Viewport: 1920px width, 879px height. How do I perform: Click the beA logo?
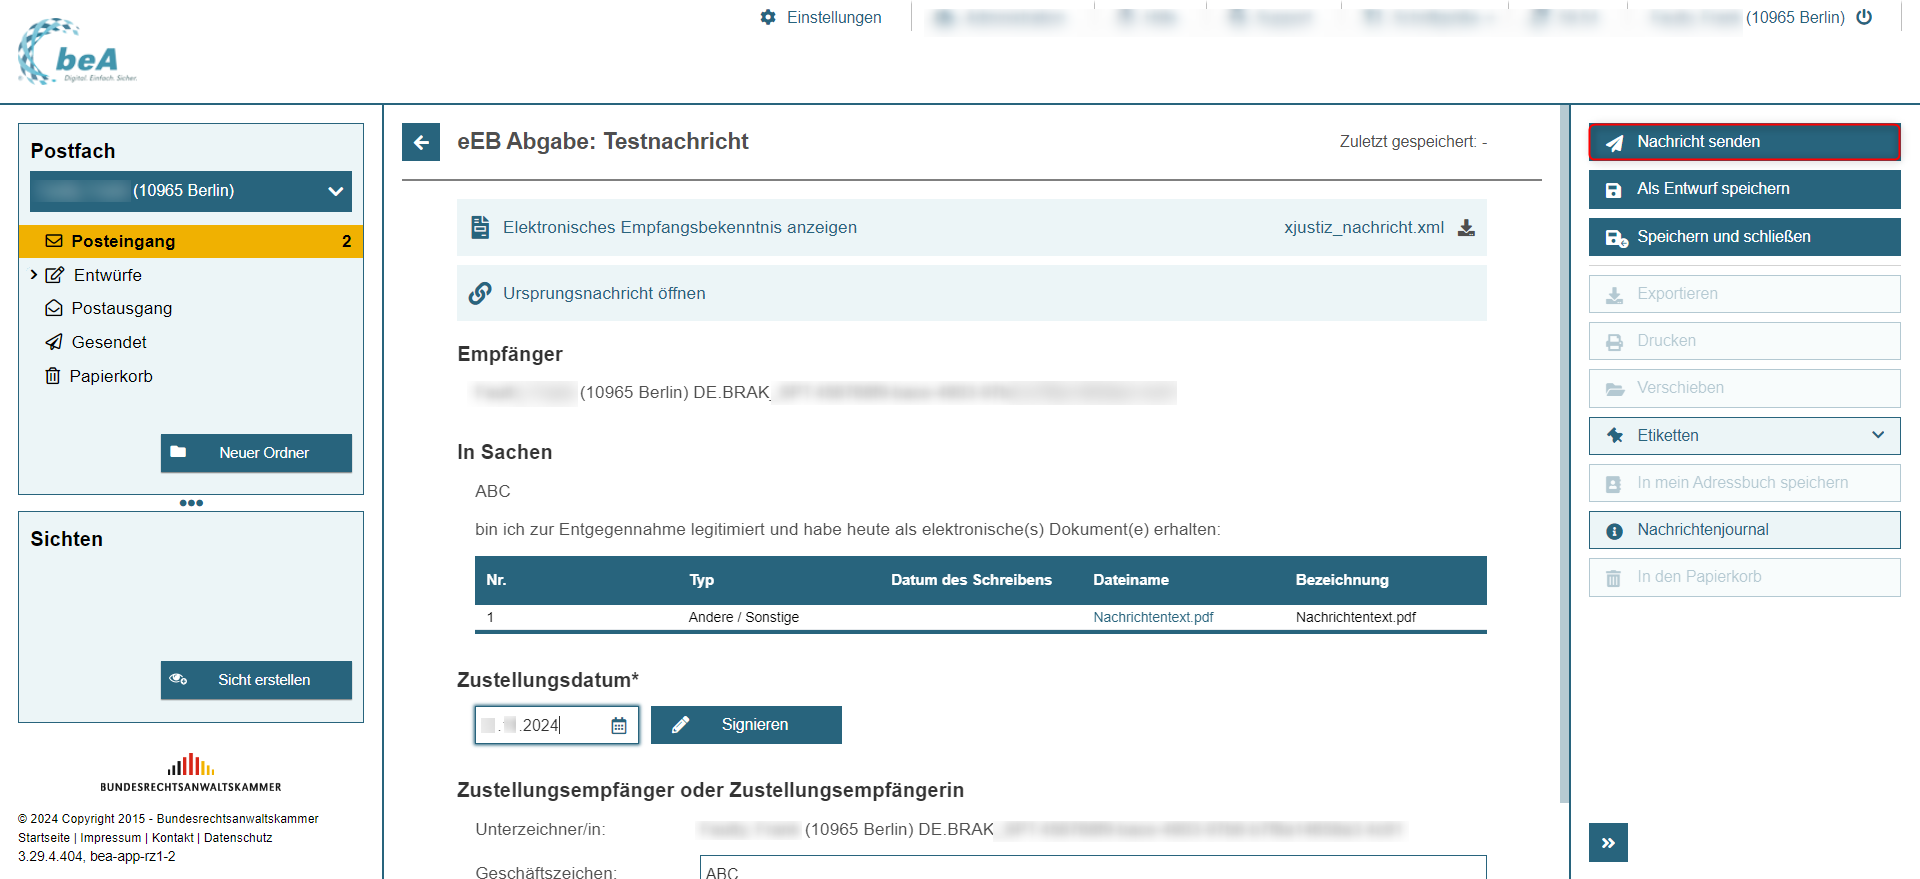pyautogui.click(x=77, y=53)
